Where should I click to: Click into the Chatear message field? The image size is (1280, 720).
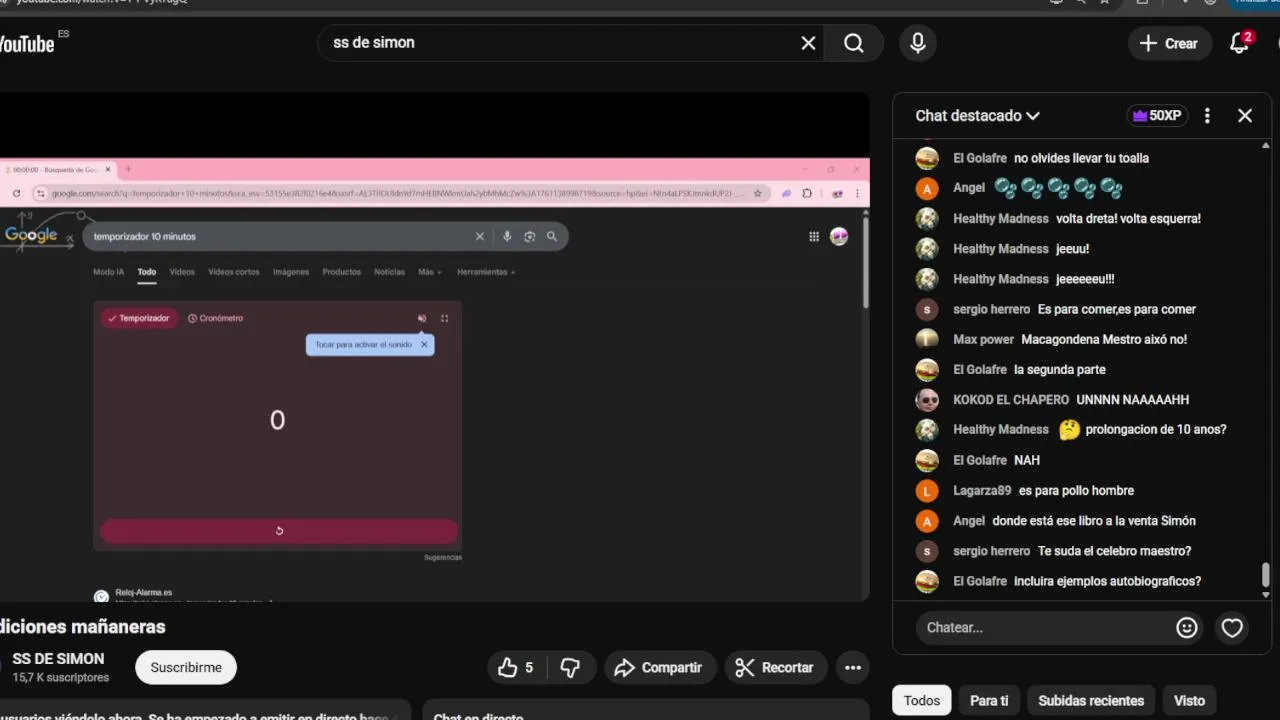coord(1038,627)
